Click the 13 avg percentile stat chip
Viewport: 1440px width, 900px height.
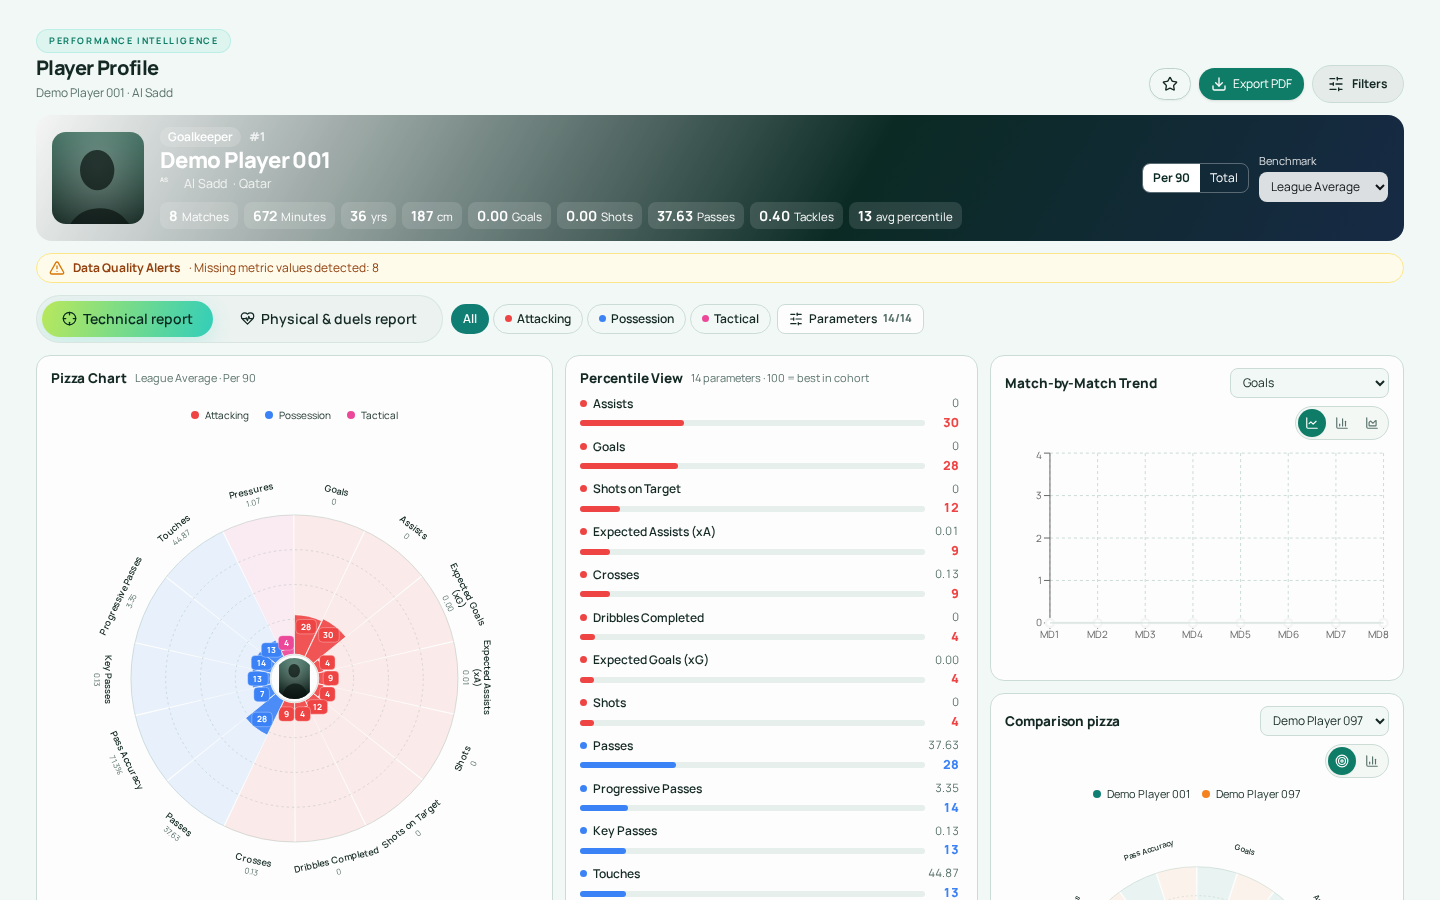[905, 216]
